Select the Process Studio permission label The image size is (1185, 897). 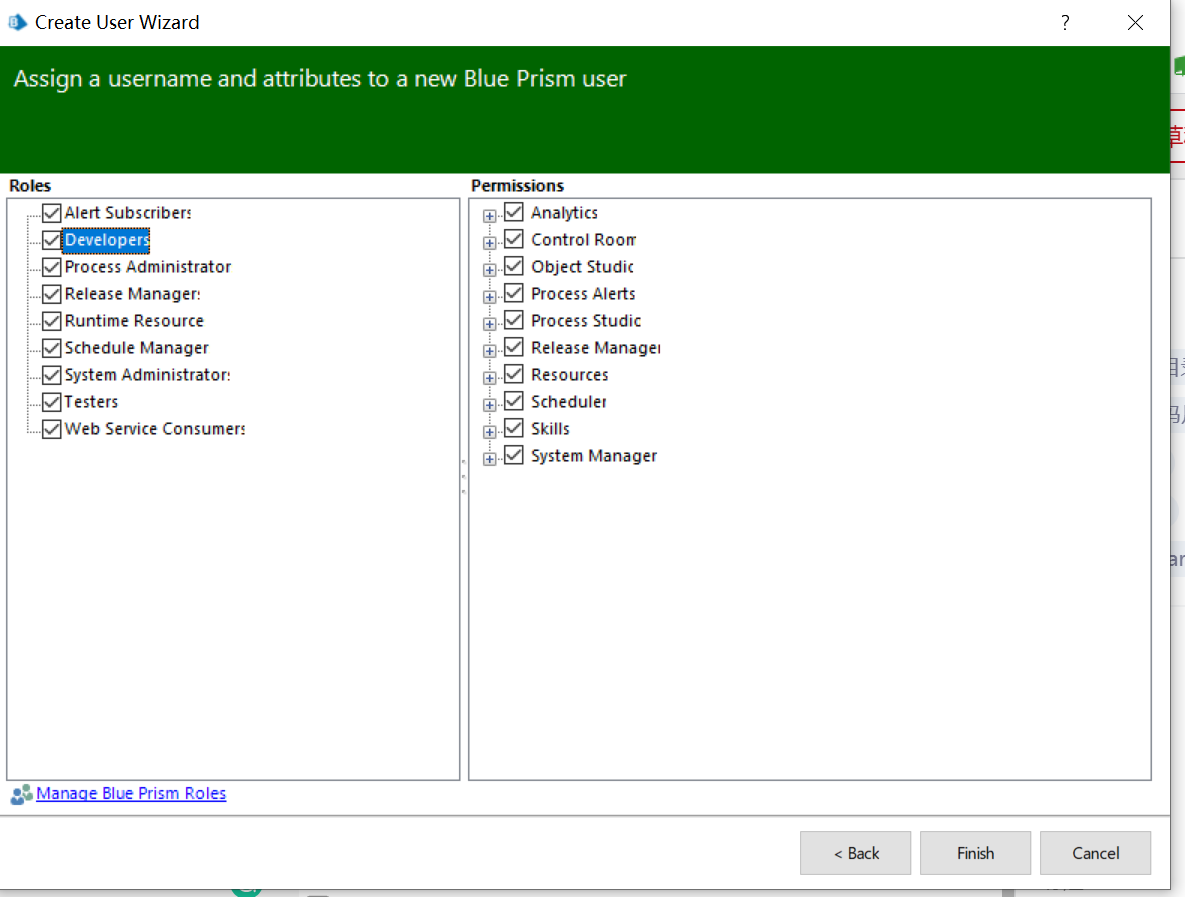(x=586, y=321)
